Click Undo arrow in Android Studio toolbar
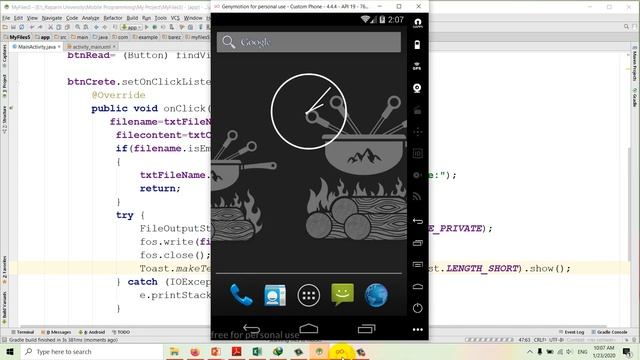Screen dimensions: 640x360 [x=32, y=27]
